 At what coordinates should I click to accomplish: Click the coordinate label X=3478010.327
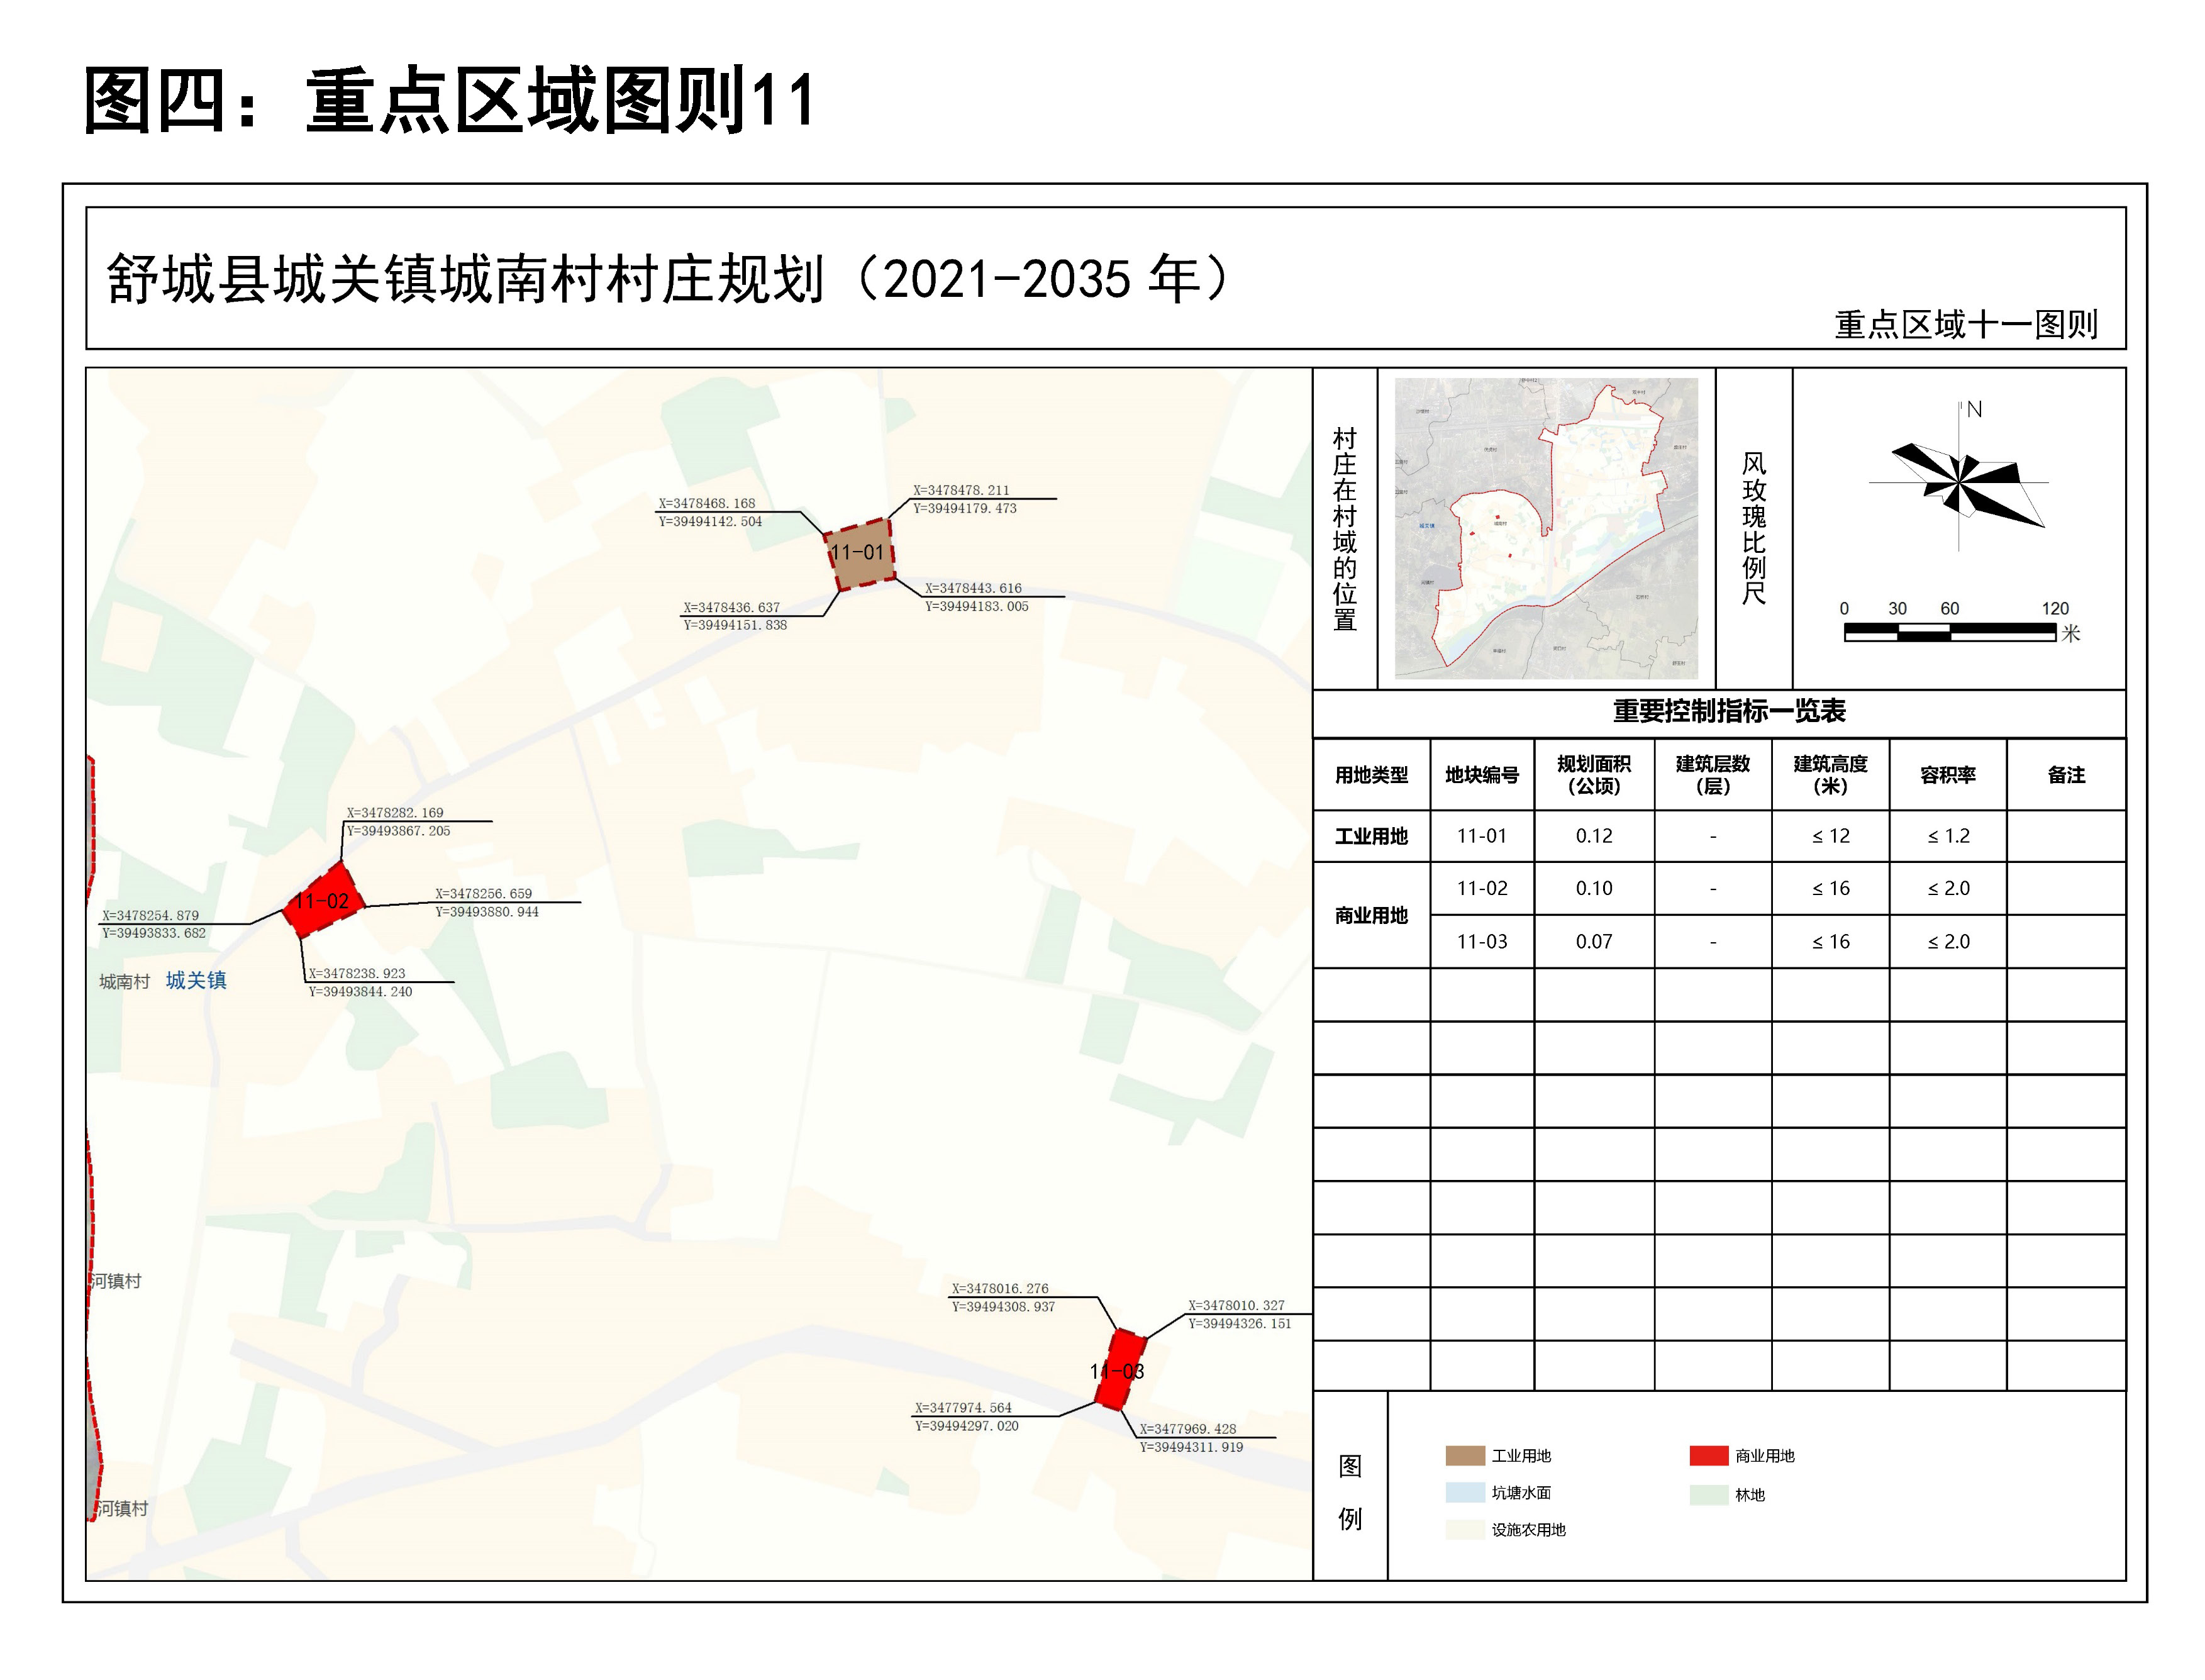pyautogui.click(x=1236, y=1305)
